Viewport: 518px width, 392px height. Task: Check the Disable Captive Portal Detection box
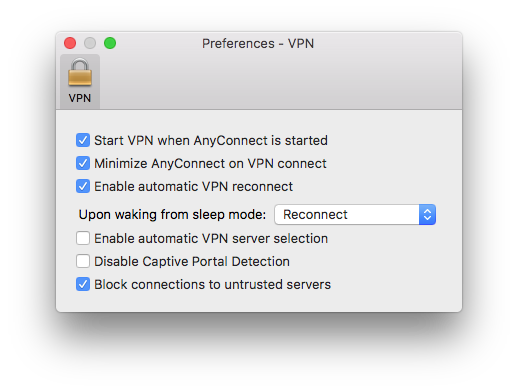tap(83, 261)
